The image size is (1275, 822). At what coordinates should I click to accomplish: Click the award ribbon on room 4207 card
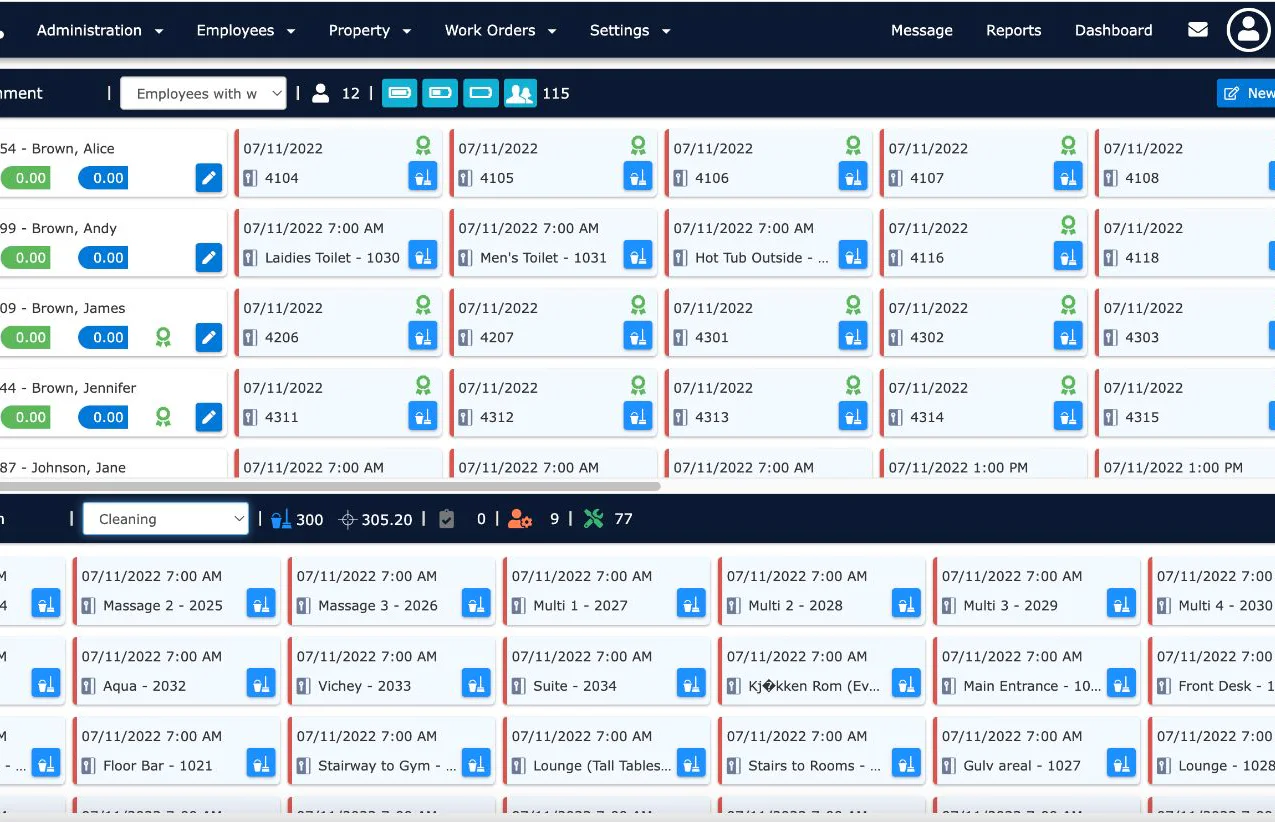coord(638,305)
